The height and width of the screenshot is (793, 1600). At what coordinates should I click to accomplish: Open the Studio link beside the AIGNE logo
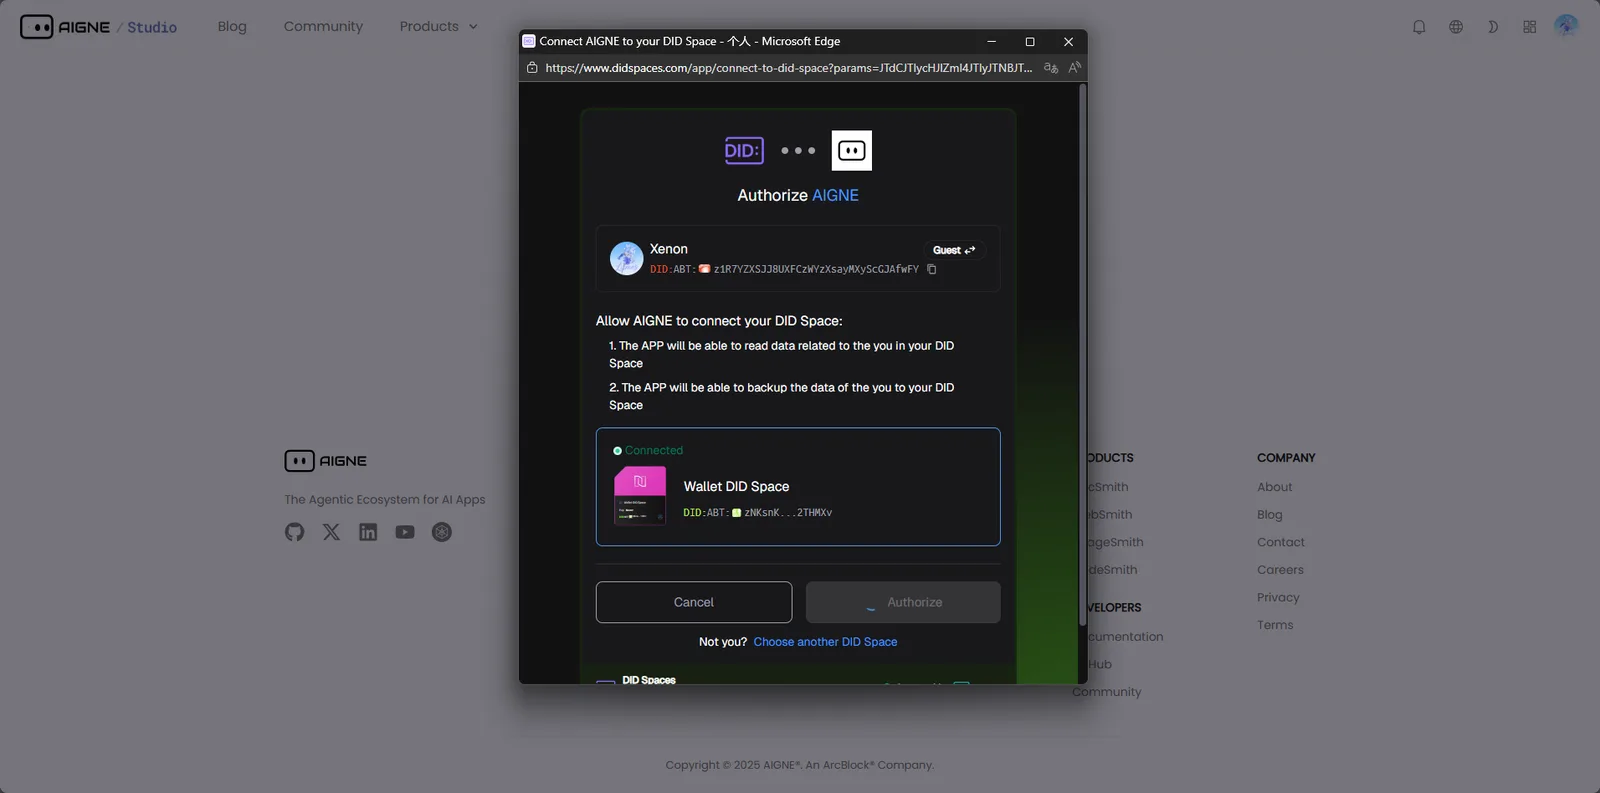pyautogui.click(x=152, y=27)
